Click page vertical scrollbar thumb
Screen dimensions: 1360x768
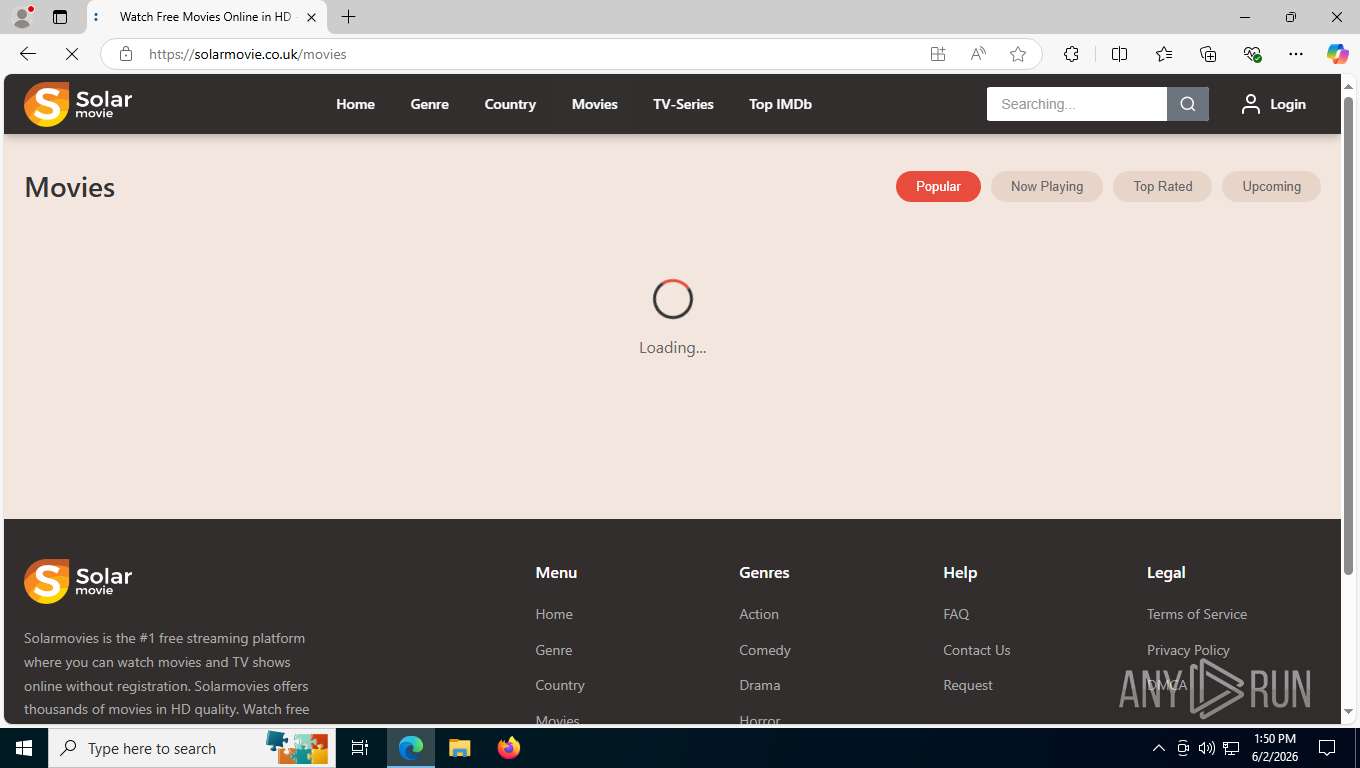(1348, 335)
